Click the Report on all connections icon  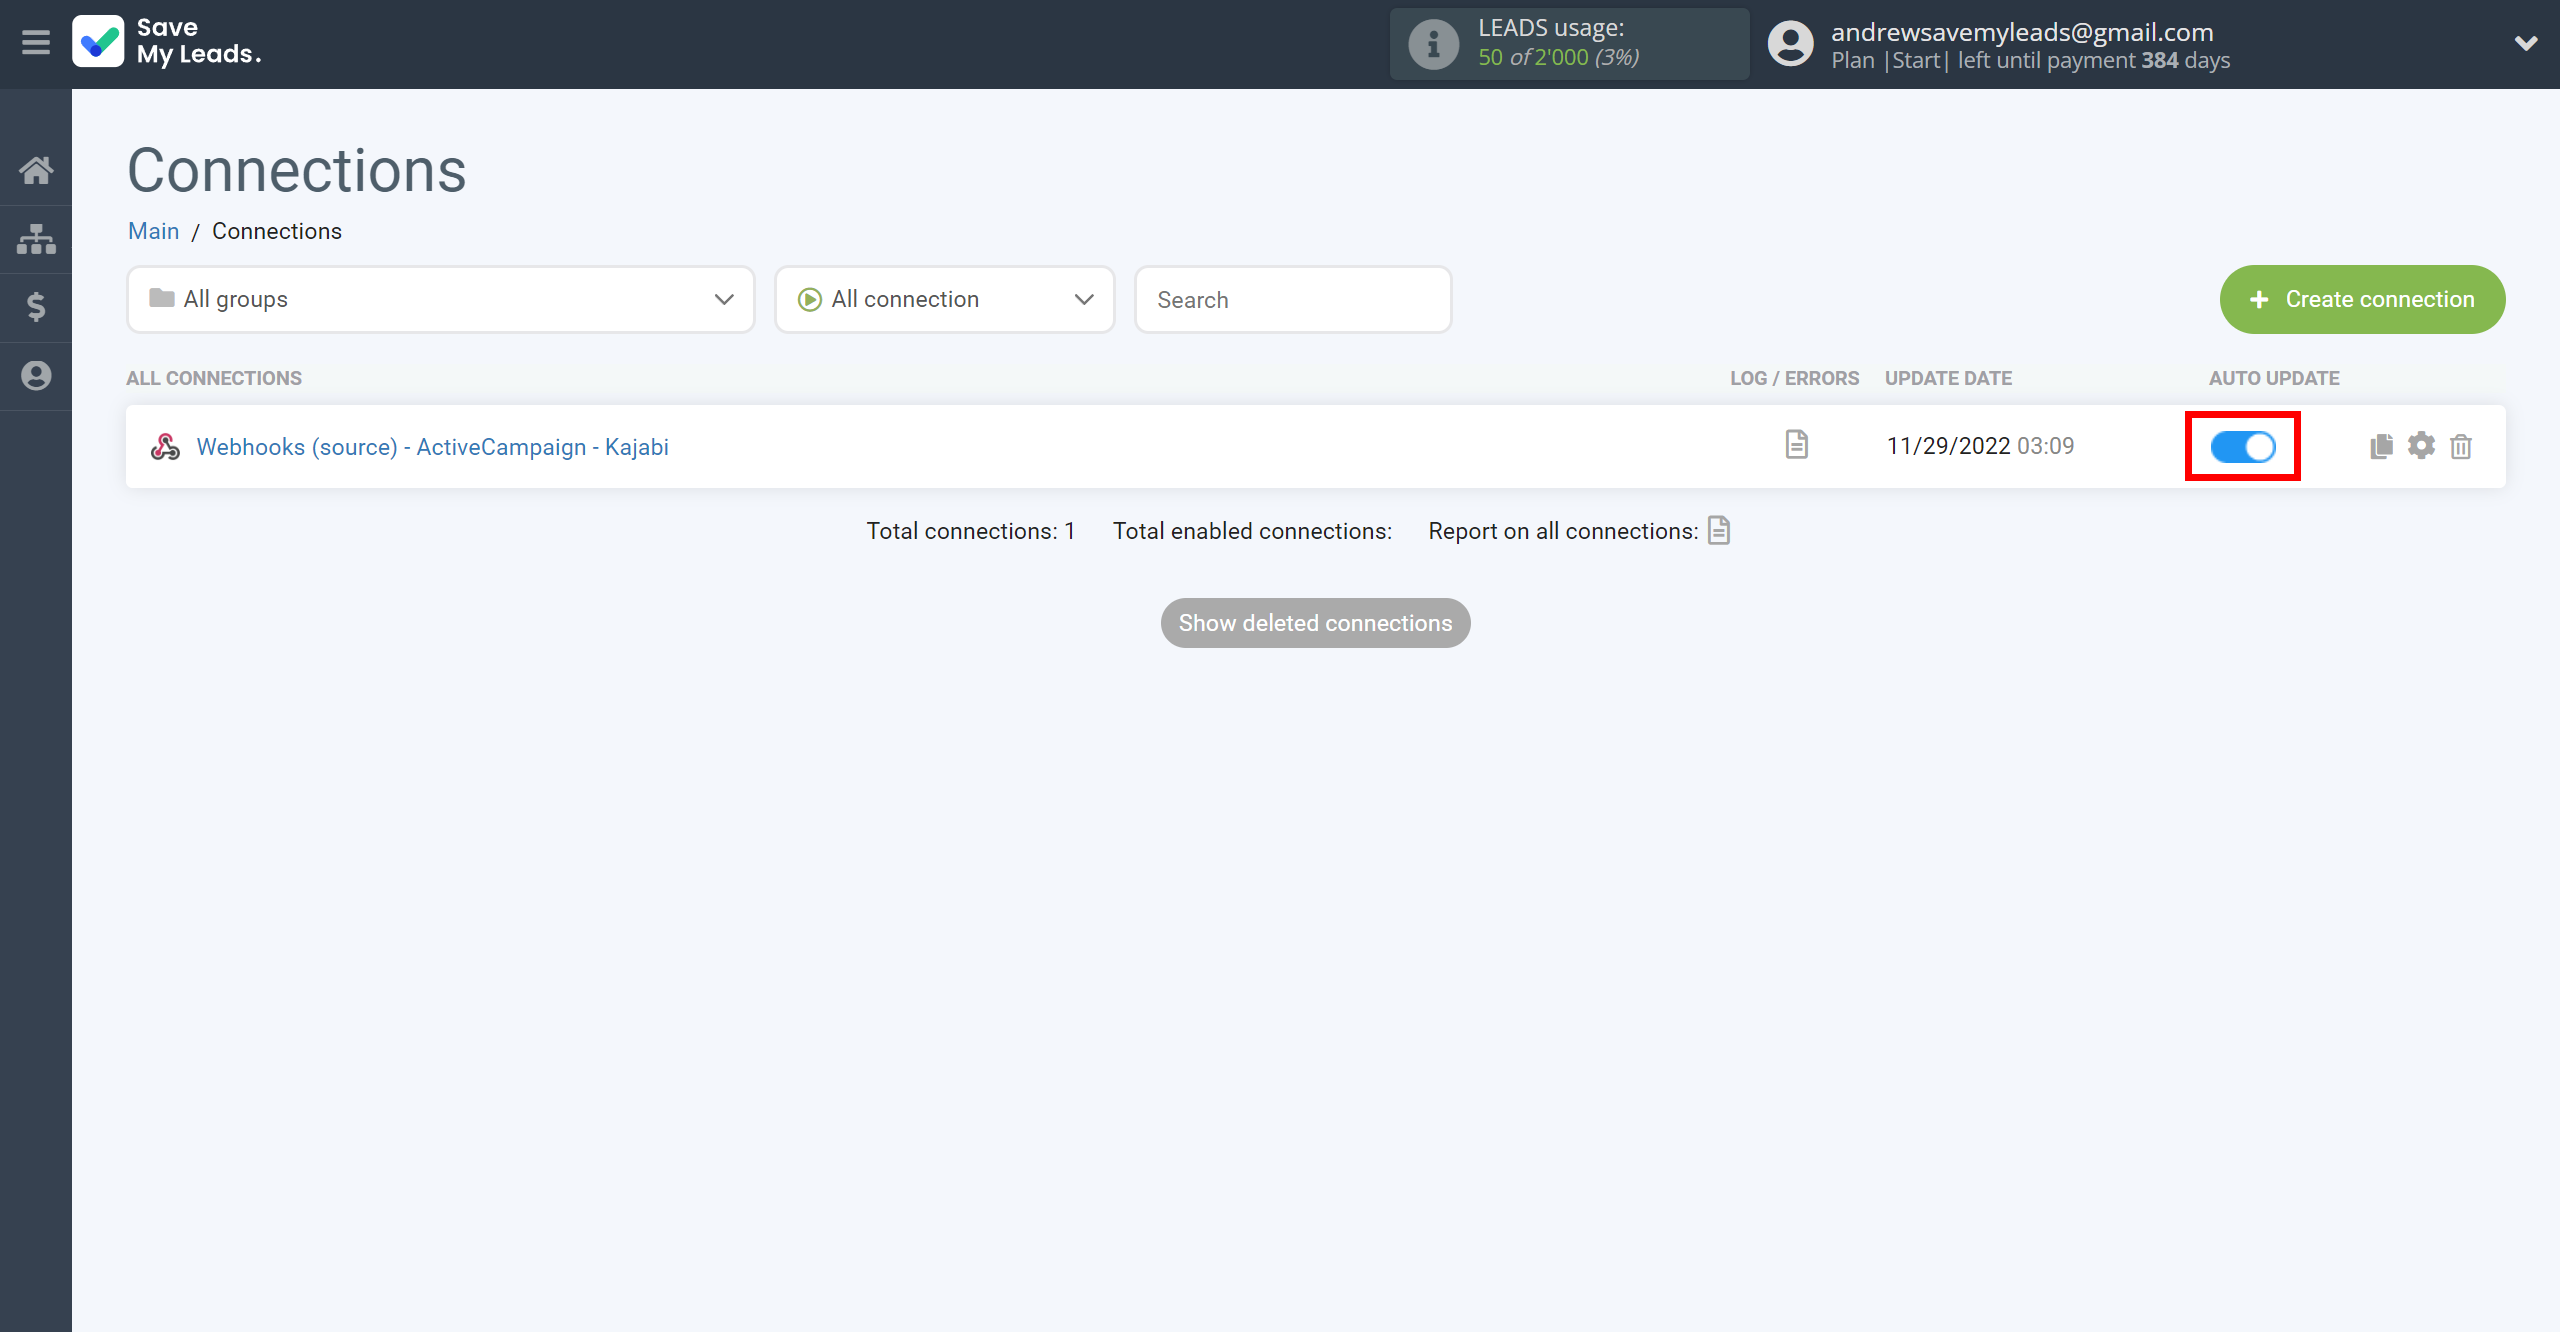pos(1722,531)
